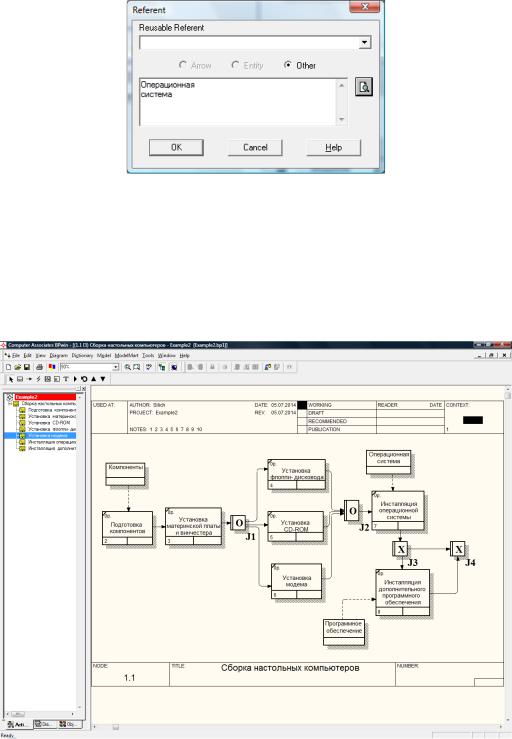Select Example2 root in tree
512x739 pixels.
click(x=45, y=397)
